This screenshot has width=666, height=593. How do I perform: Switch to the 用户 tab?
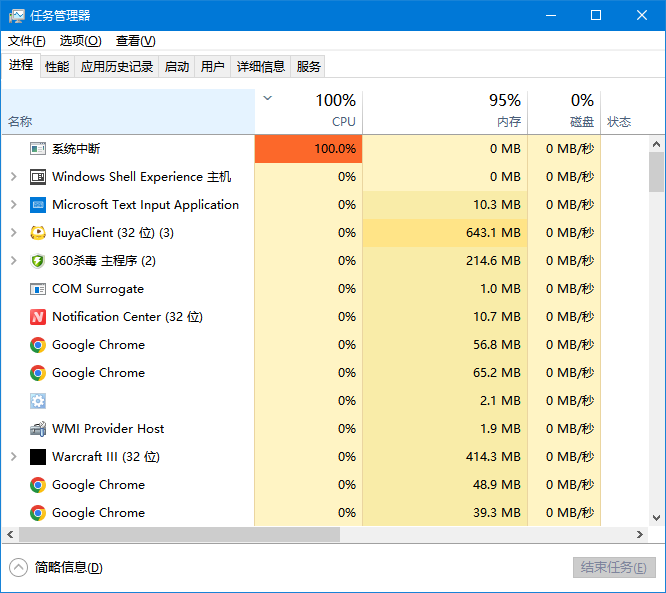click(x=212, y=67)
